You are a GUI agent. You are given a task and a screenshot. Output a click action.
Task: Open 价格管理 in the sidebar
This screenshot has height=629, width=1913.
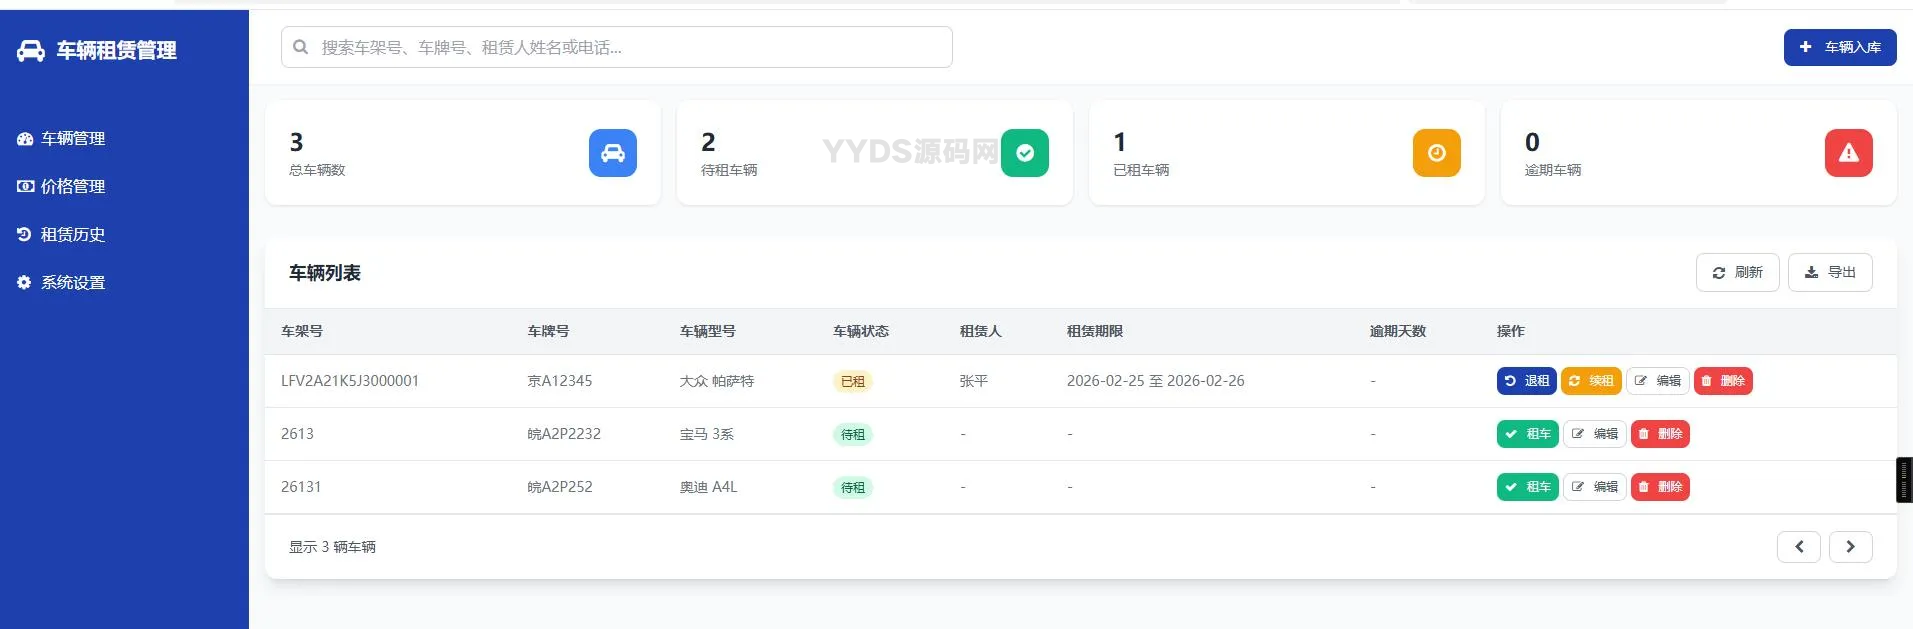pos(72,187)
